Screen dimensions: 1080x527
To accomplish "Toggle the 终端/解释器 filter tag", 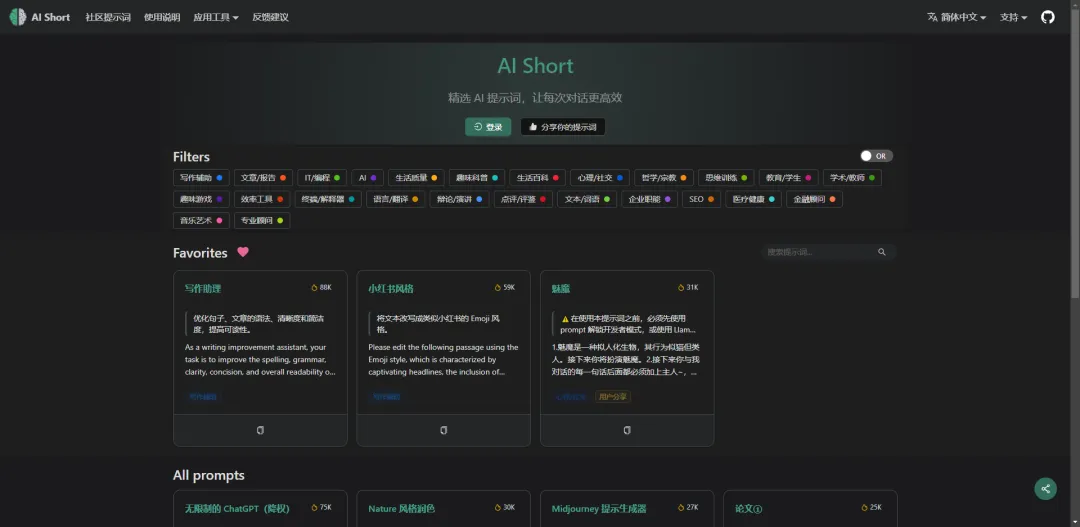I will [328, 200].
